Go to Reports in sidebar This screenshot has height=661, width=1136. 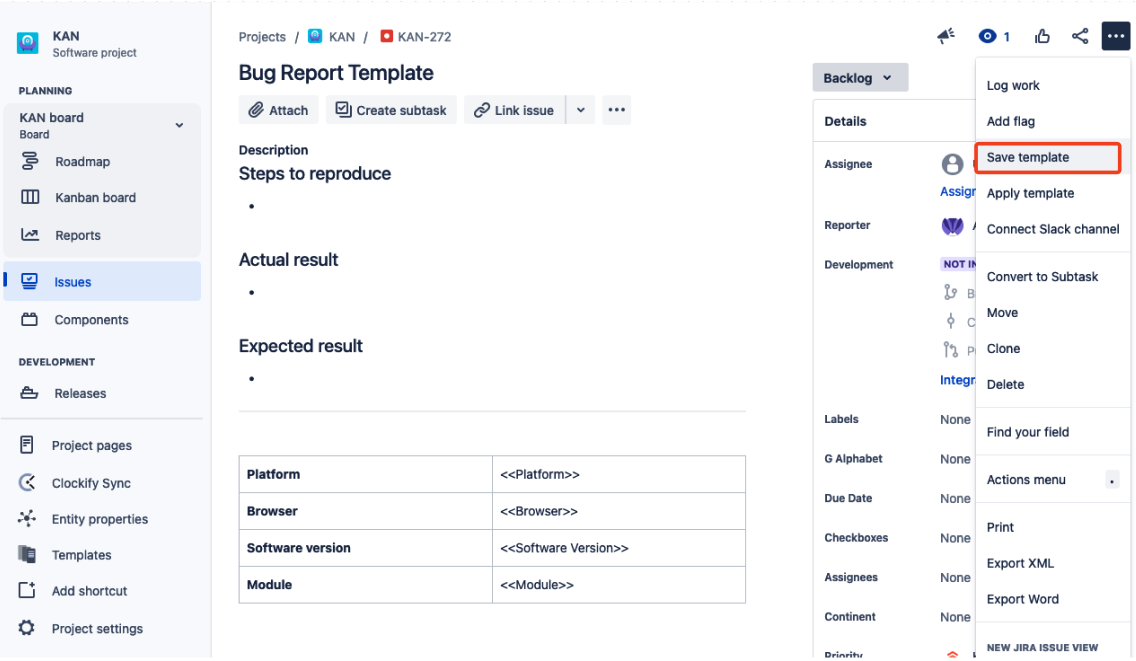pos(77,236)
